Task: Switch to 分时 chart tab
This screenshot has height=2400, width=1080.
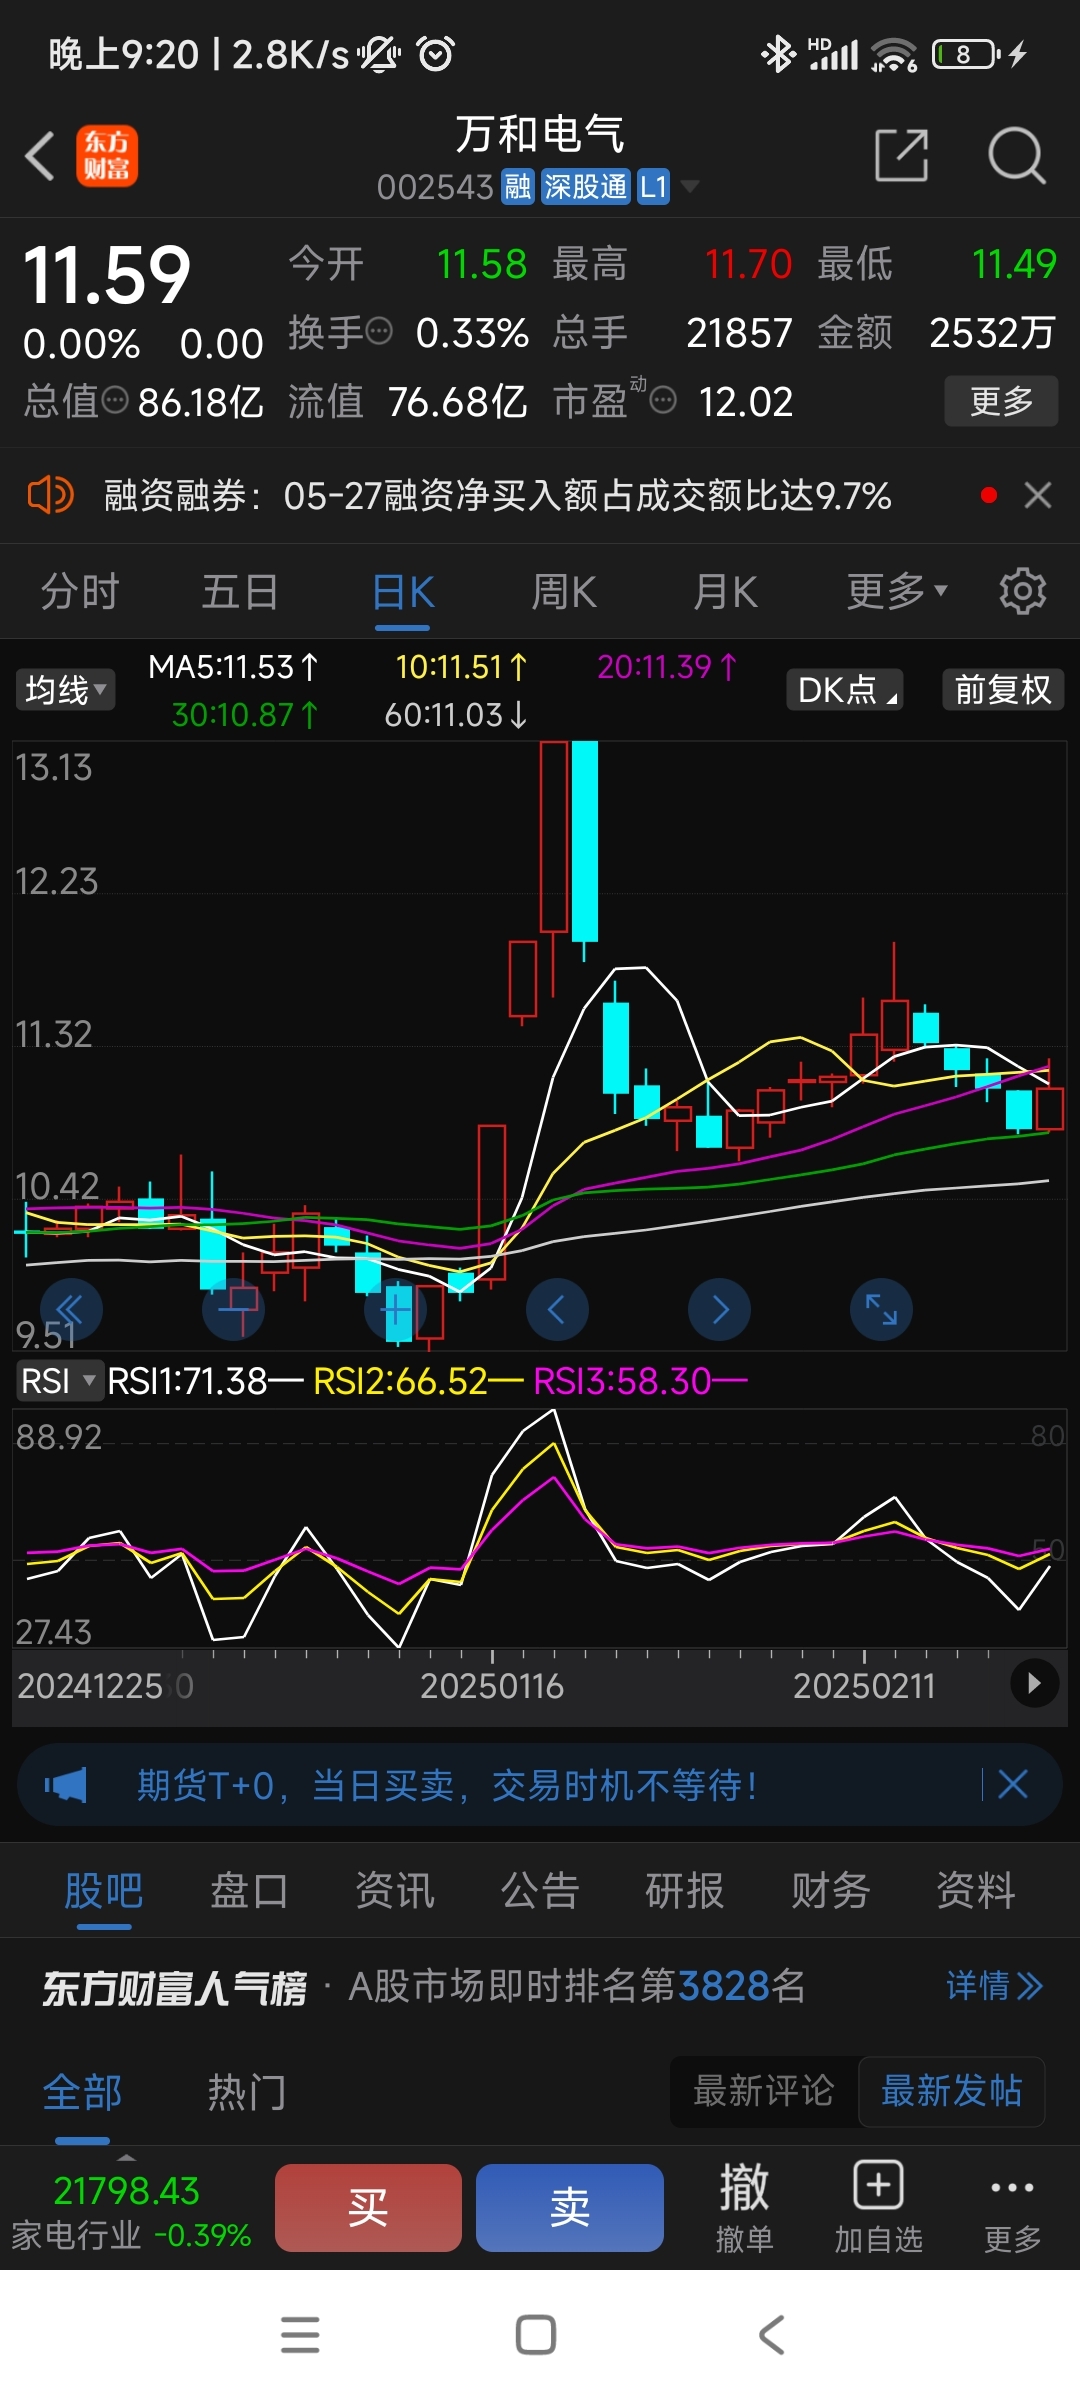Action: 80,592
